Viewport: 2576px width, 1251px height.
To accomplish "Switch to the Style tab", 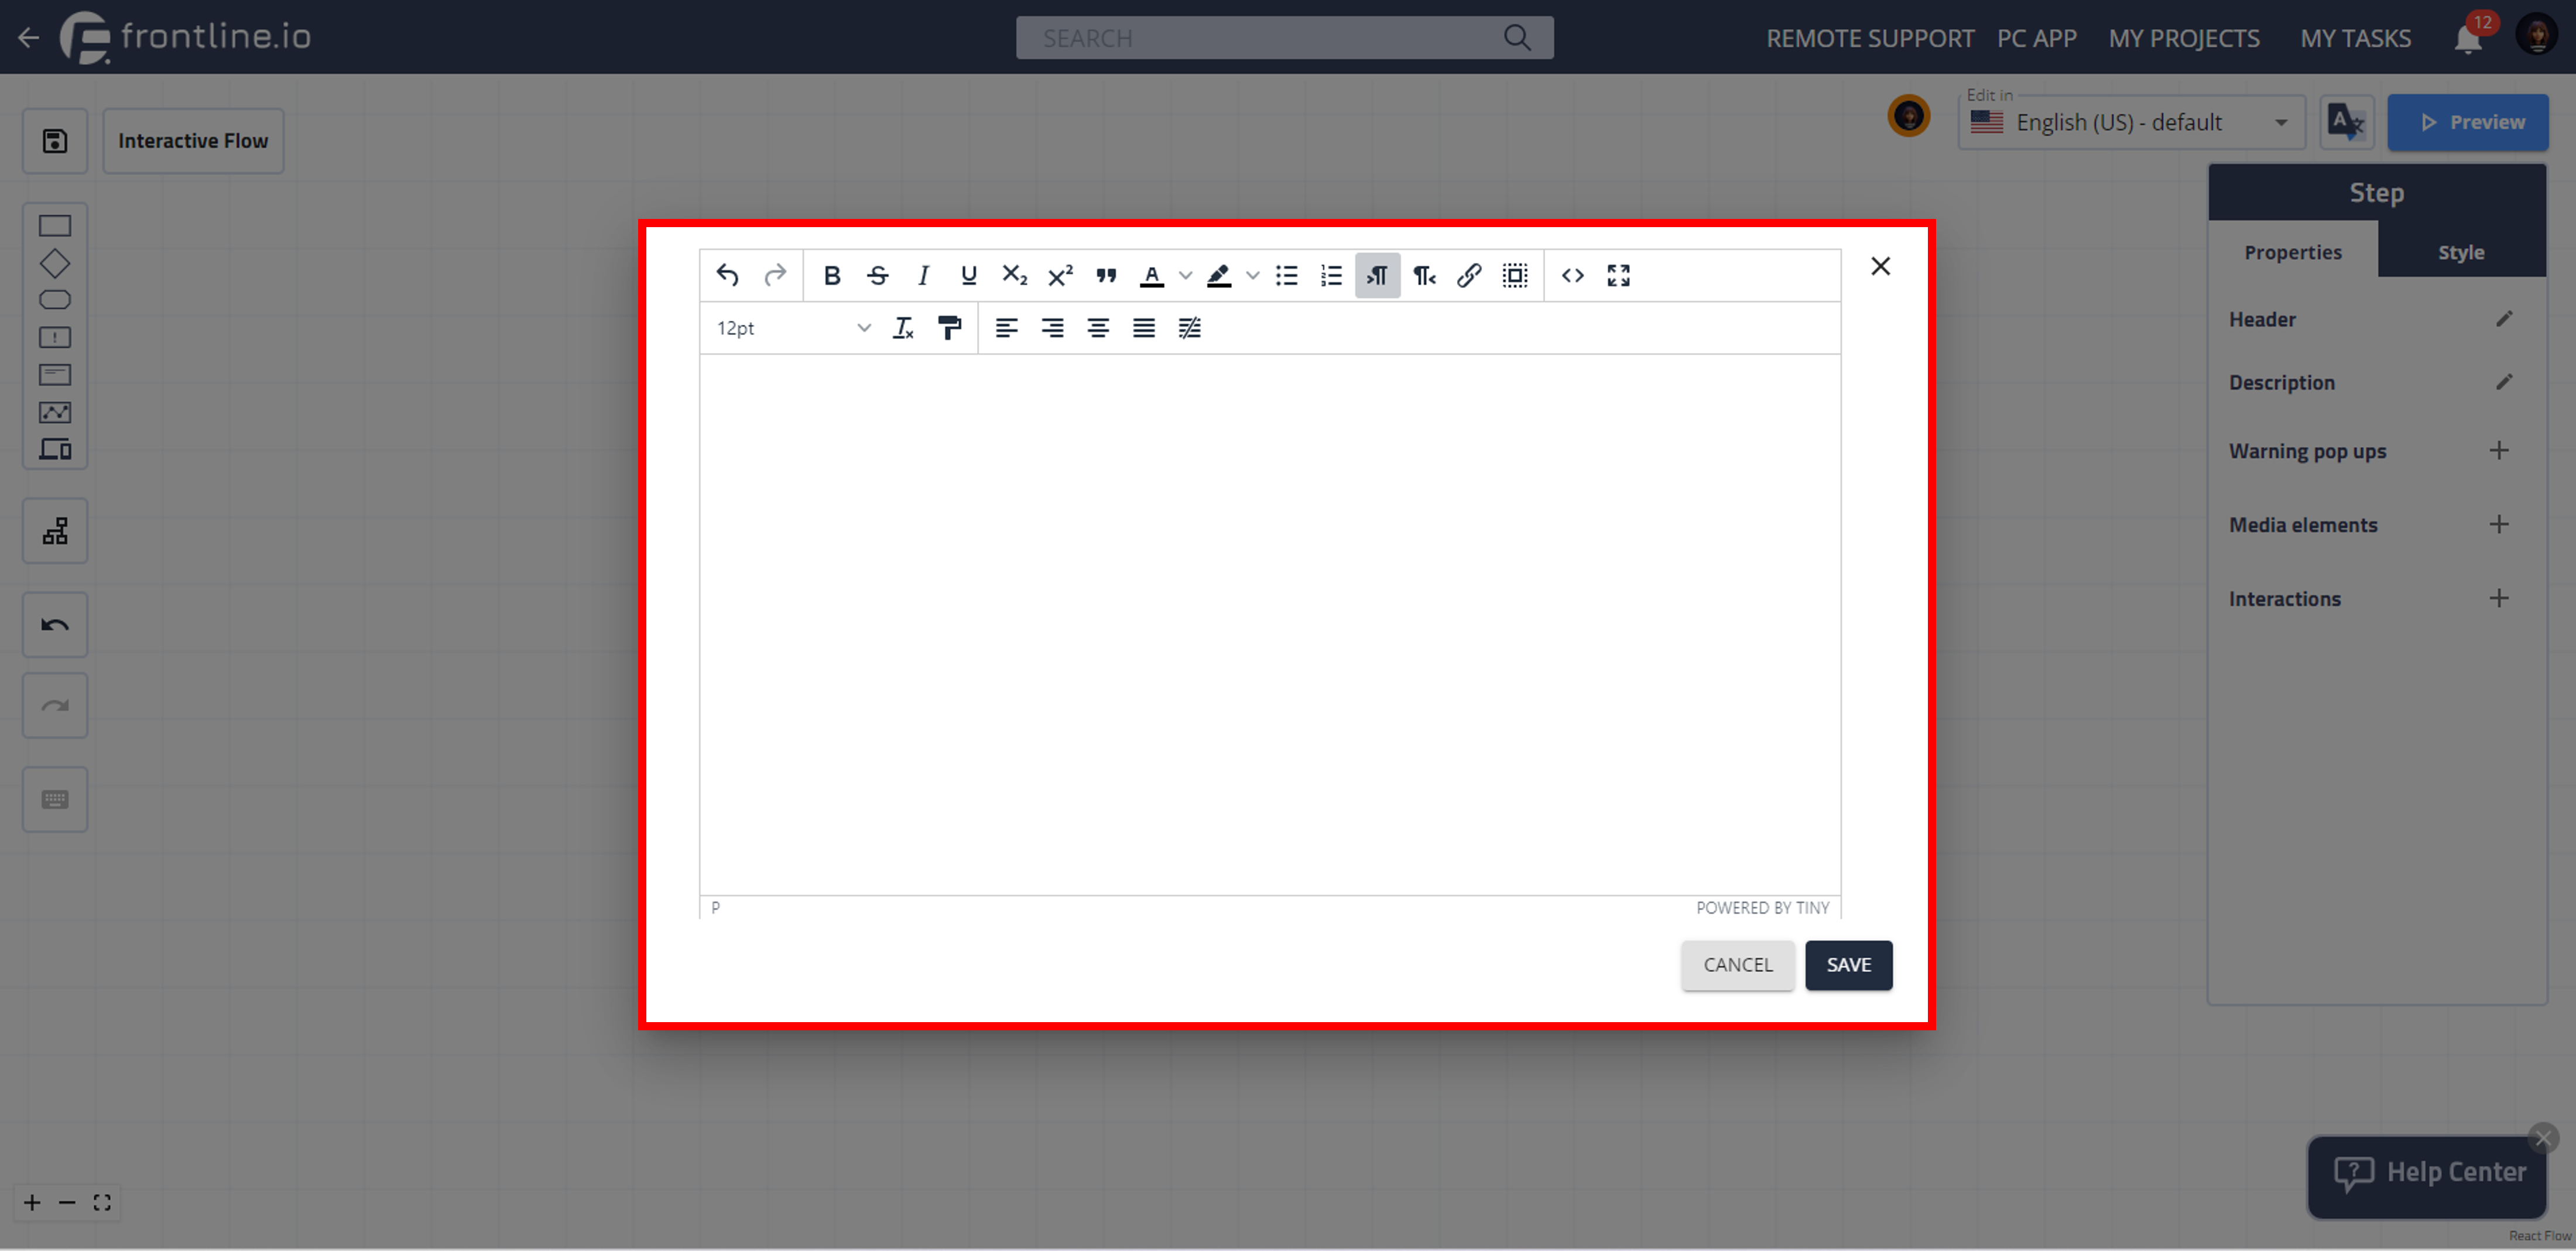I will pos(2460,252).
